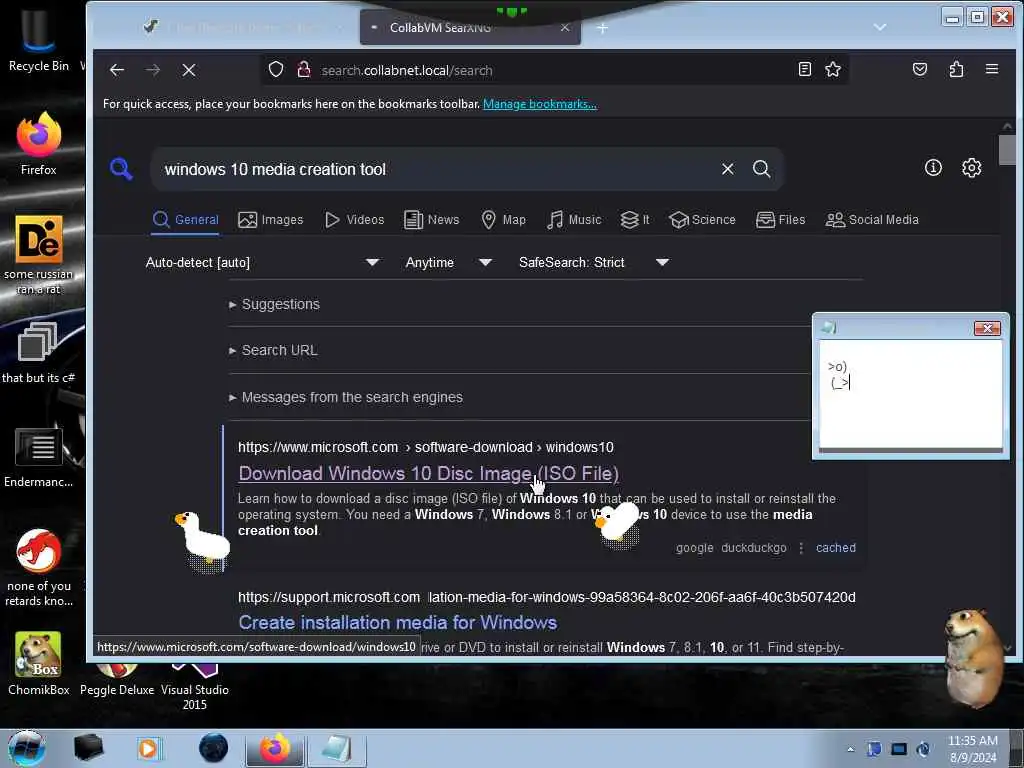Open 'some russian ran a rat' desktop icon
1024x768 pixels.
point(39,255)
